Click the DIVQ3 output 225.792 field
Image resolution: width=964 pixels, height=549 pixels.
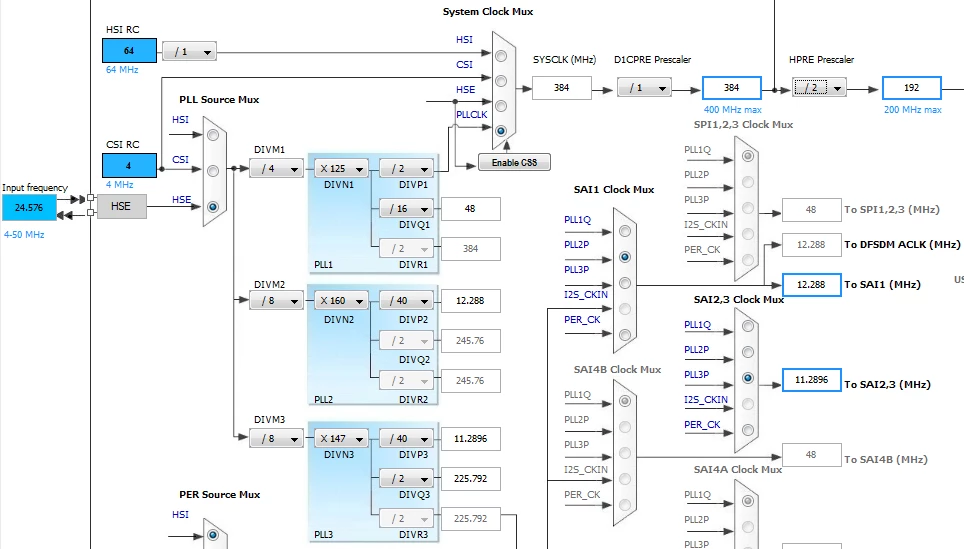click(x=470, y=478)
